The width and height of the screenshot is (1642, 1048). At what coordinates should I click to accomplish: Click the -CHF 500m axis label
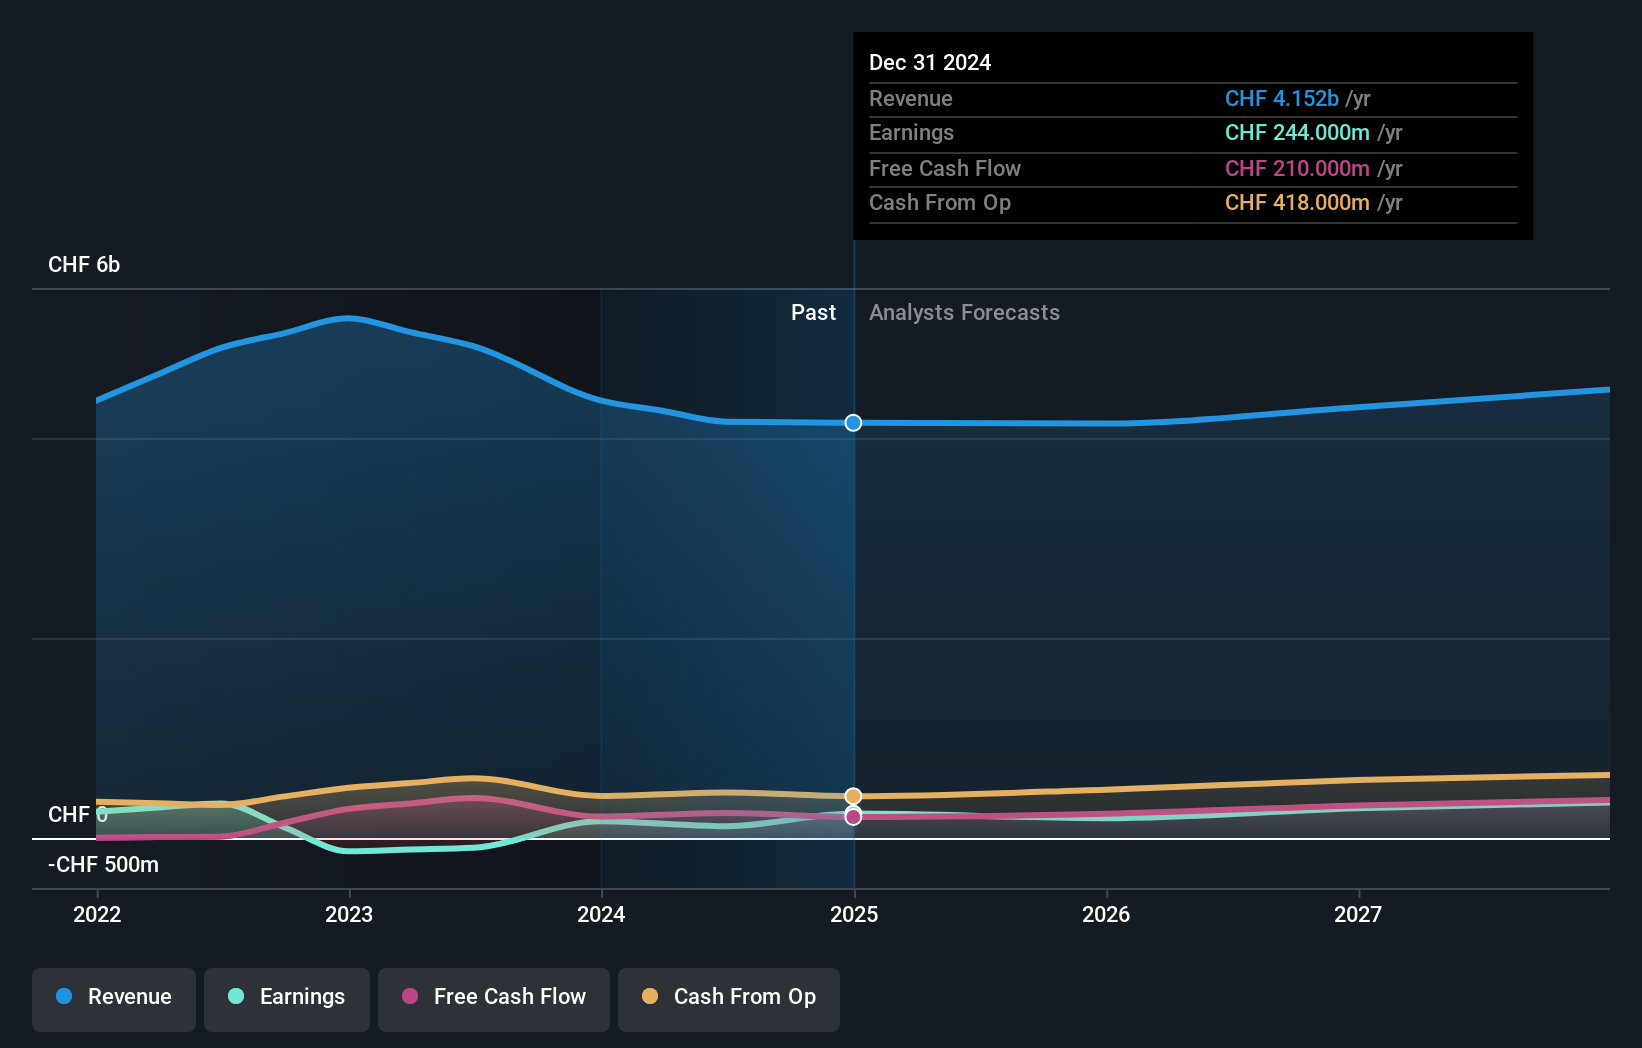tap(103, 865)
